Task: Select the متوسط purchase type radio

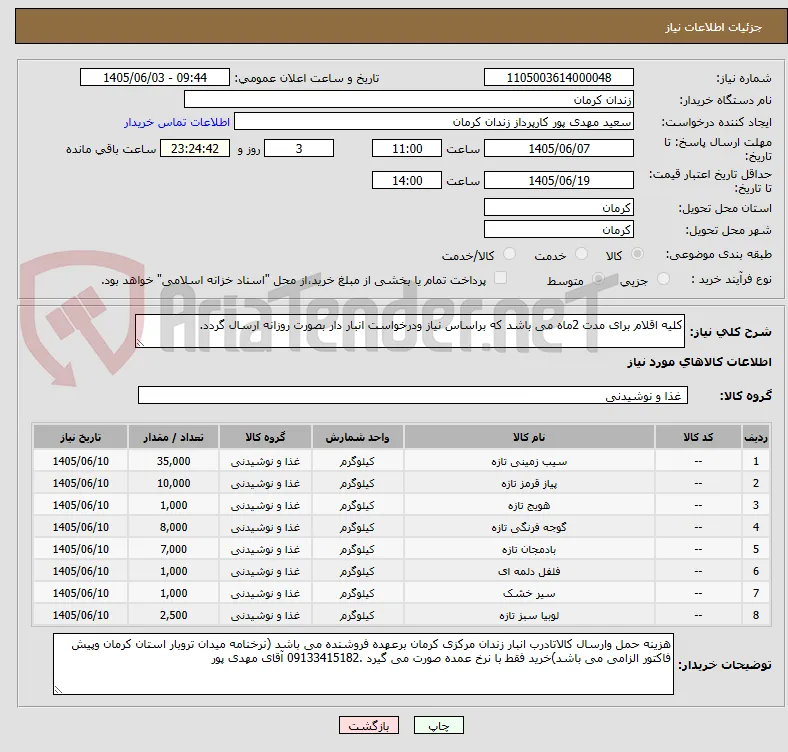Action: (598, 278)
